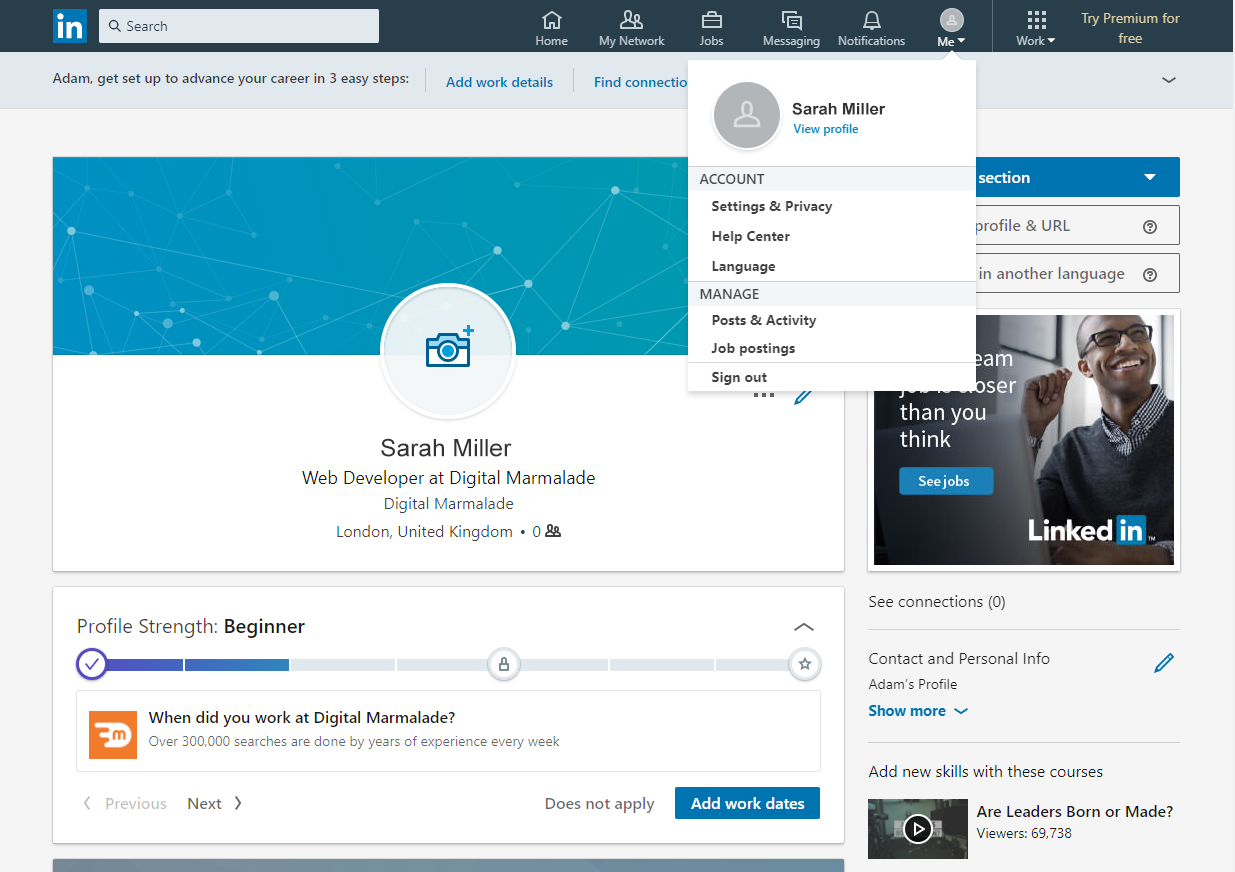1235x872 pixels.
Task: Click camera icon to add profile photo
Action: click(448, 352)
